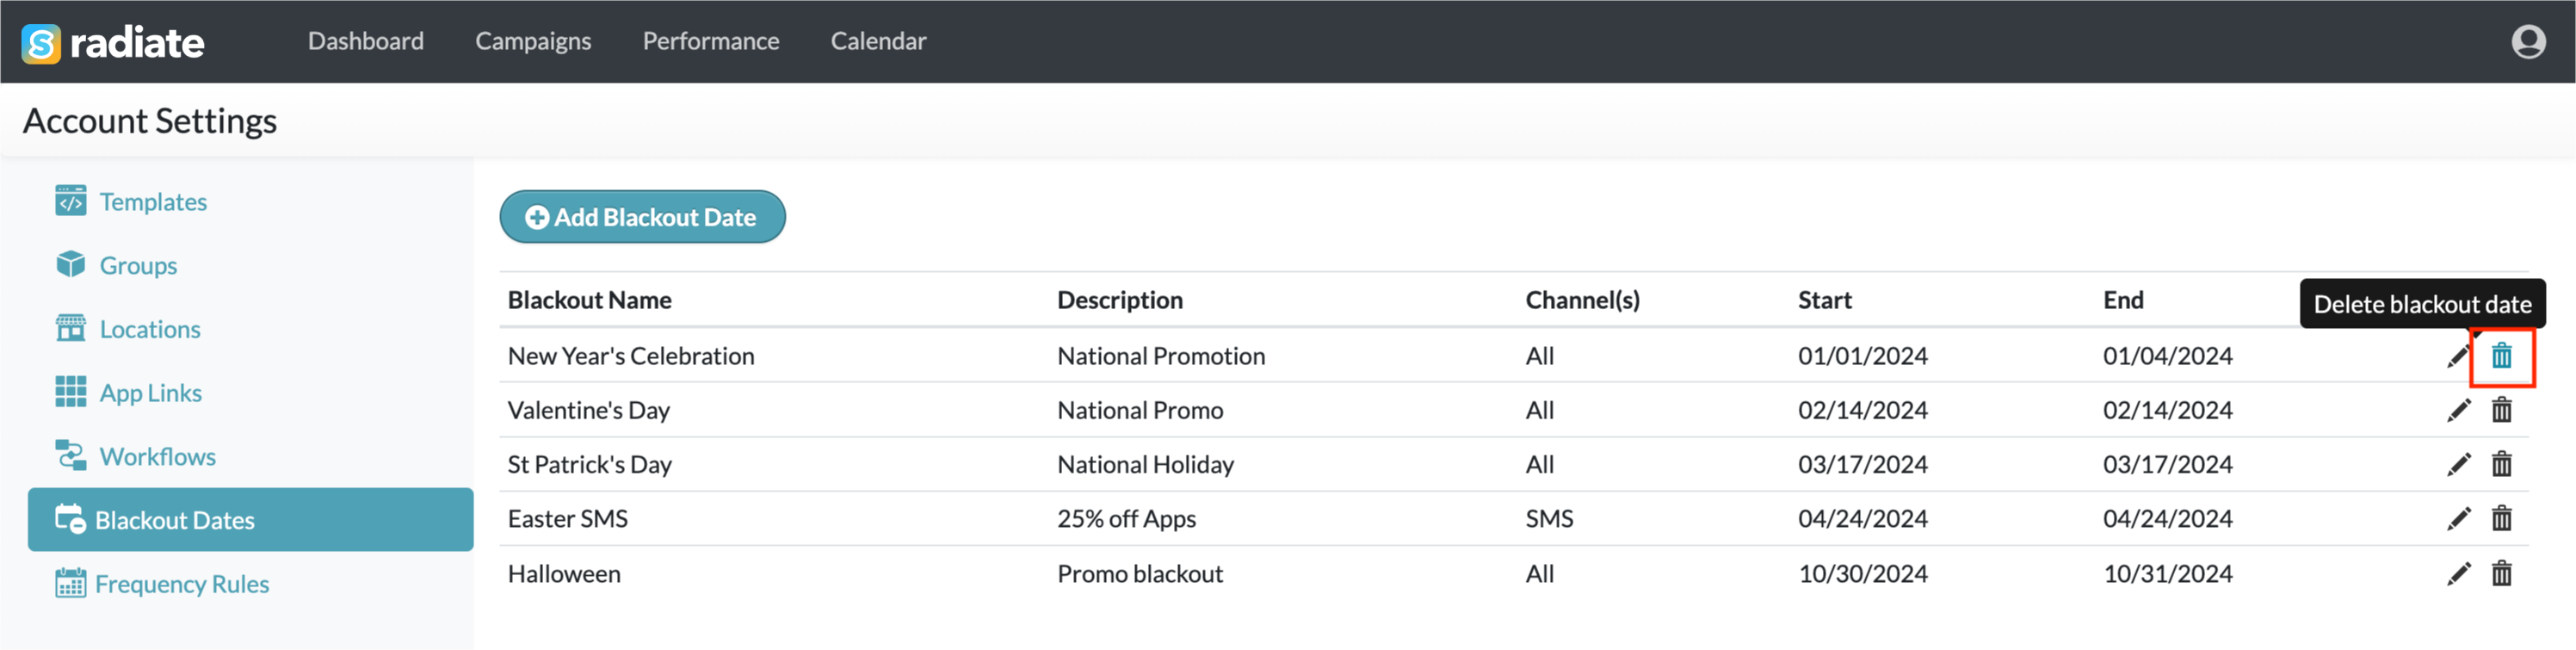Go to Groups settings
The height and width of the screenshot is (650, 2576).
tap(138, 265)
